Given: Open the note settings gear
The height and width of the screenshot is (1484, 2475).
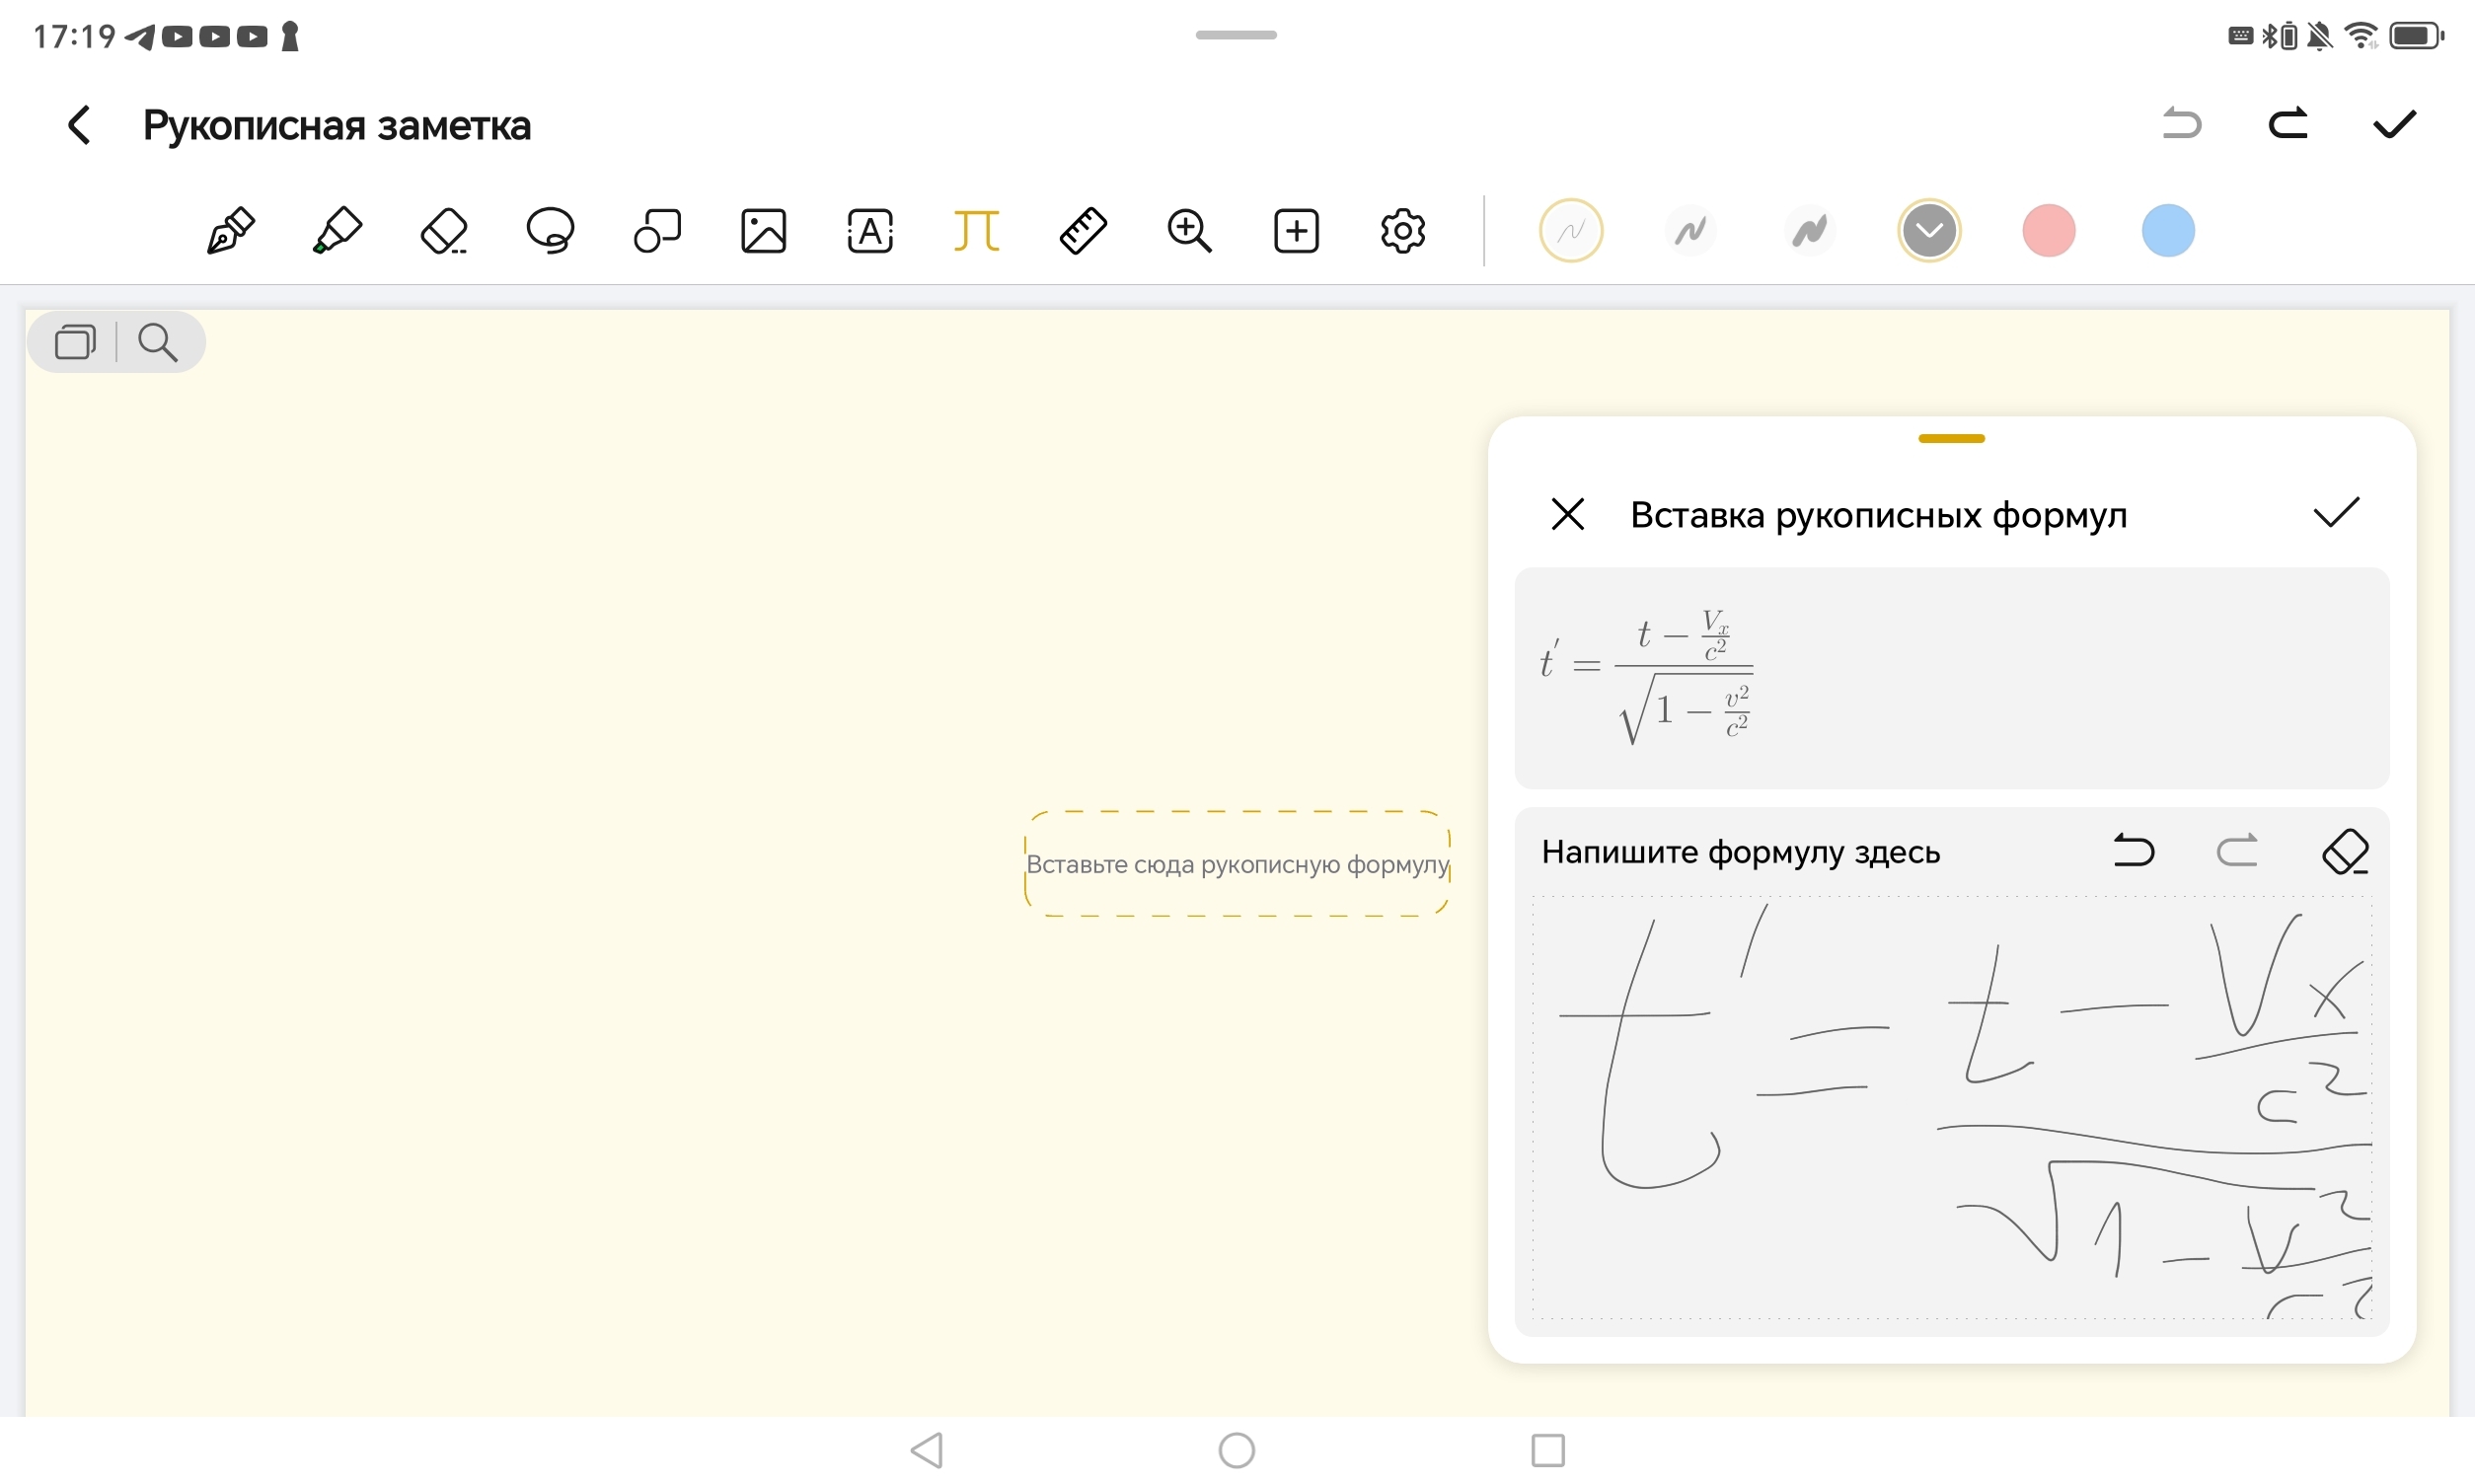Looking at the screenshot, I should [x=1402, y=231].
